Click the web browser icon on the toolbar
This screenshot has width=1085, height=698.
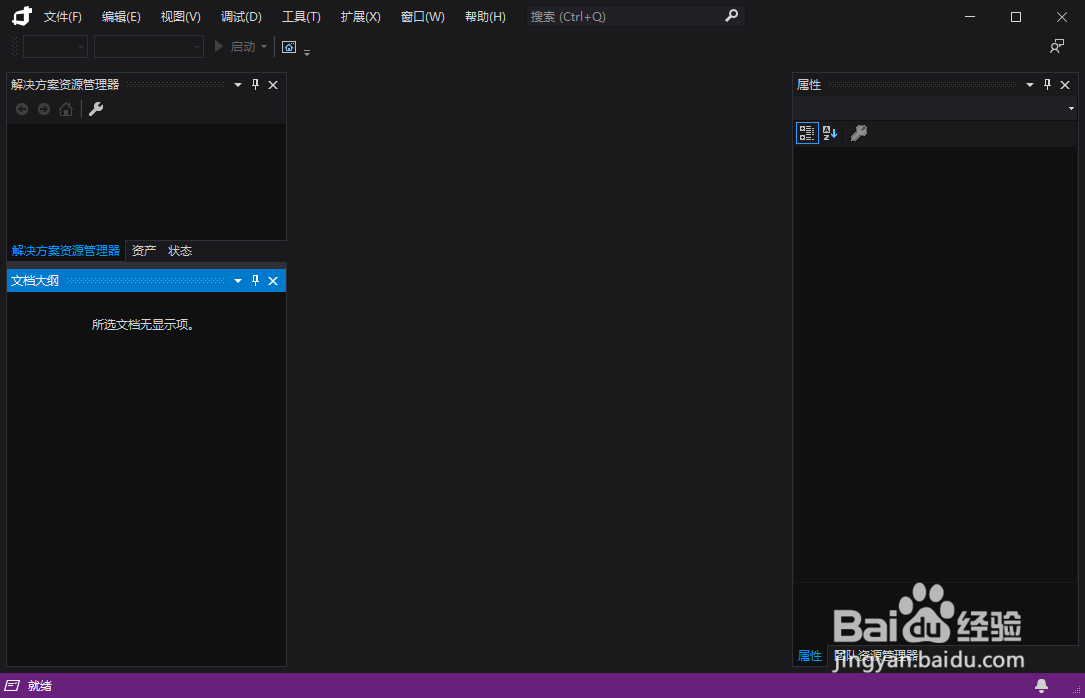[x=288, y=46]
